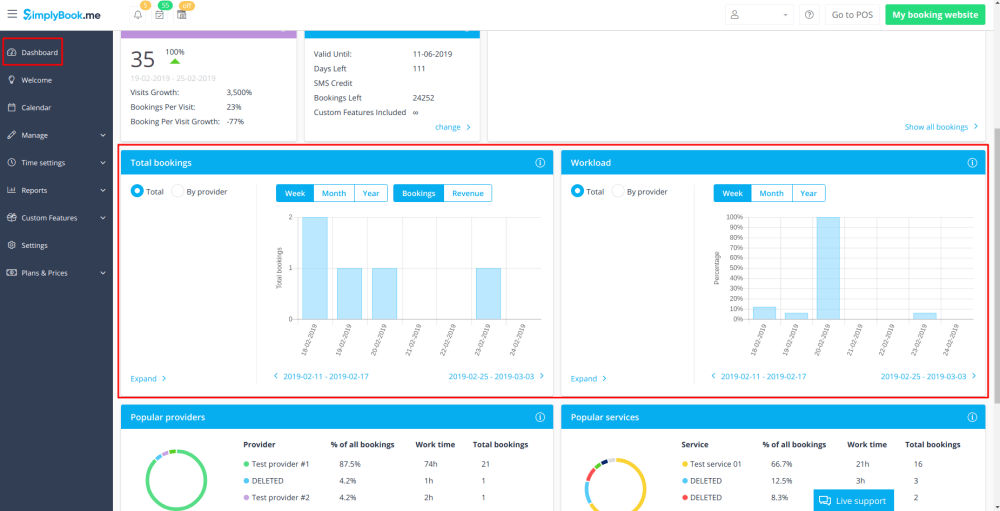The width and height of the screenshot is (1000, 511).
Task: Go to previous week 2019-02-11 in Workload
Action: click(758, 376)
